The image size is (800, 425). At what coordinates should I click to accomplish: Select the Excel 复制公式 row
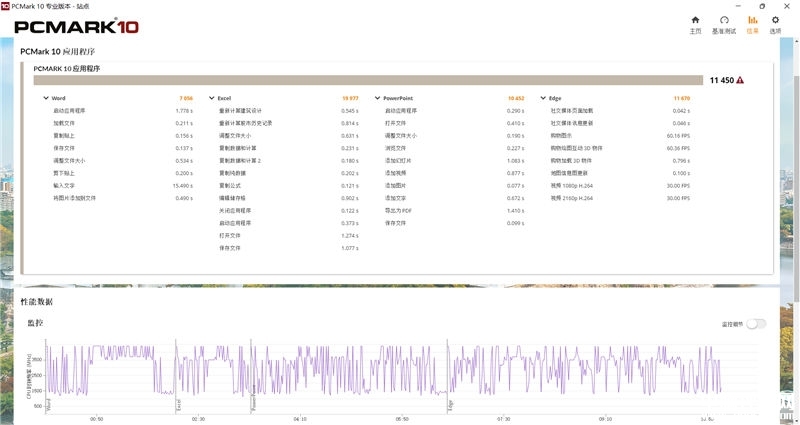coord(289,186)
